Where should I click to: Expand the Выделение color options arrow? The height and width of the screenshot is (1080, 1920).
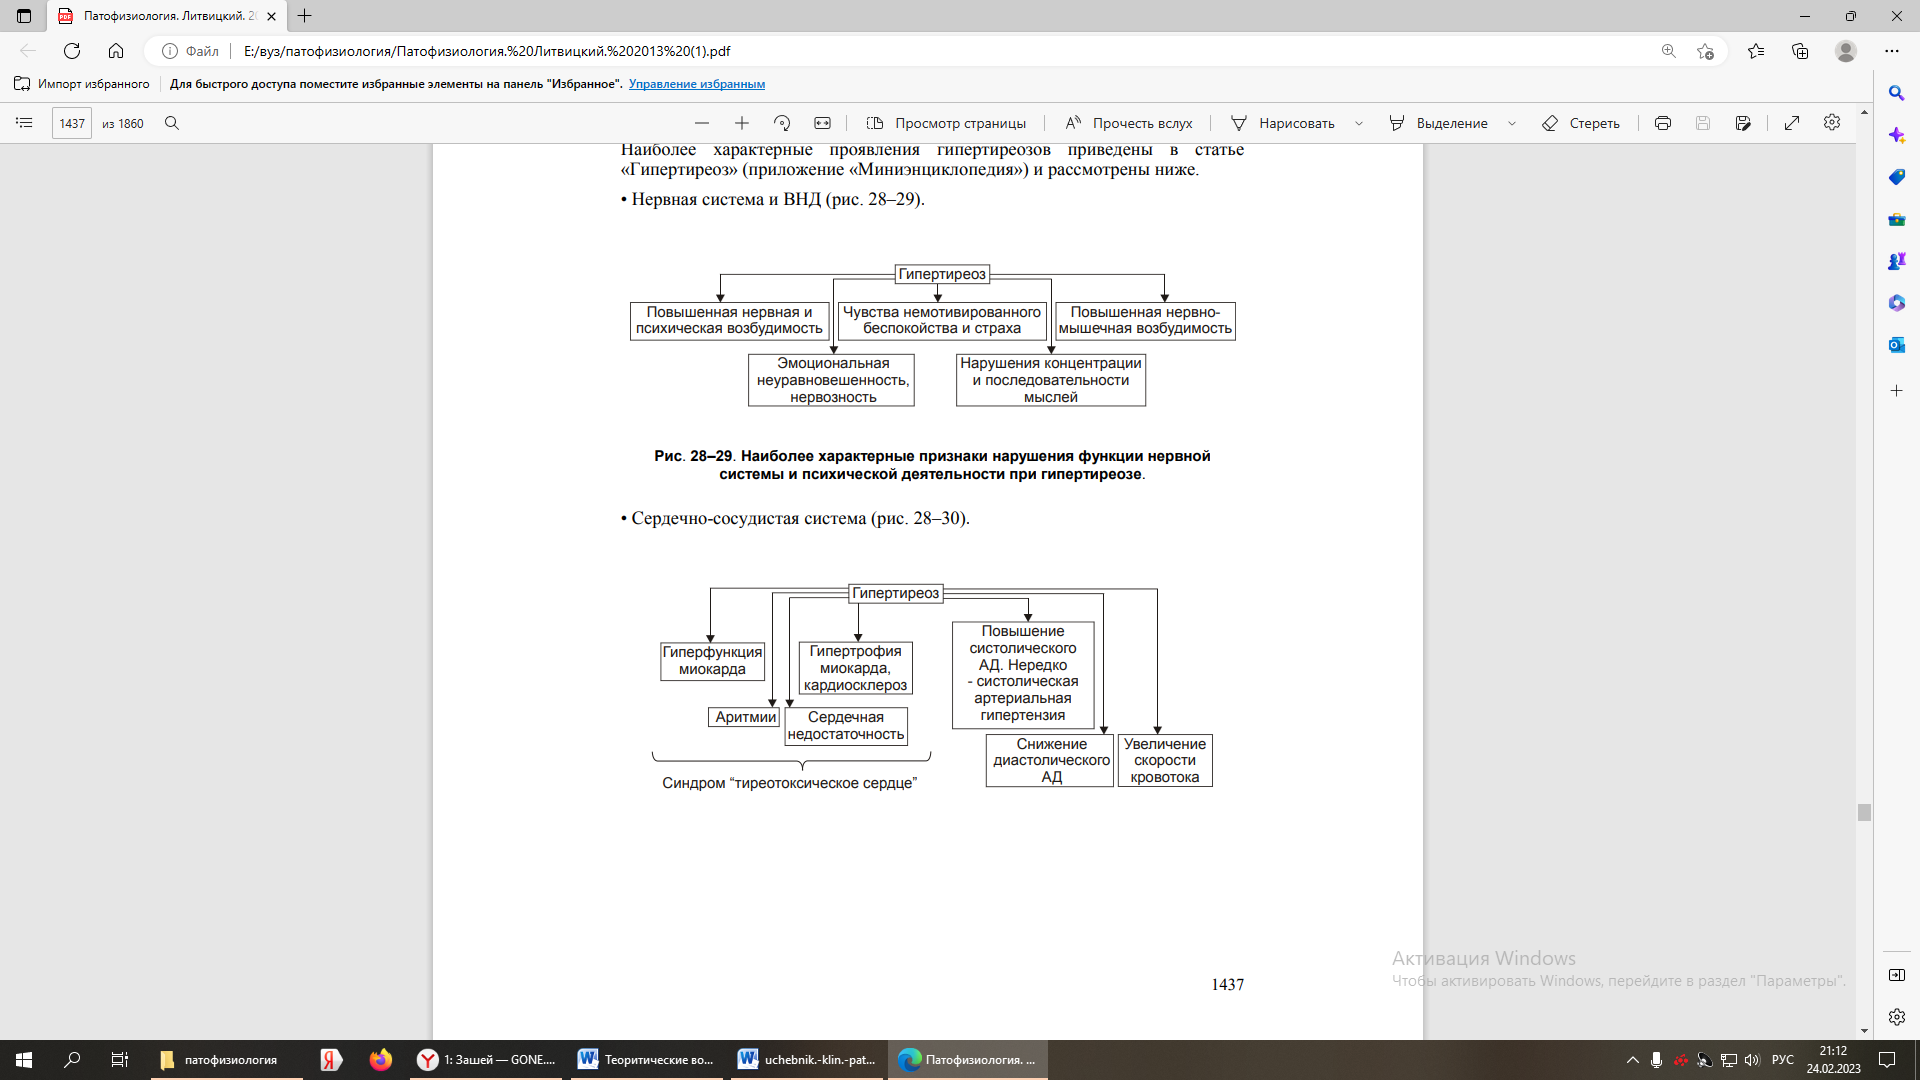click(1512, 123)
